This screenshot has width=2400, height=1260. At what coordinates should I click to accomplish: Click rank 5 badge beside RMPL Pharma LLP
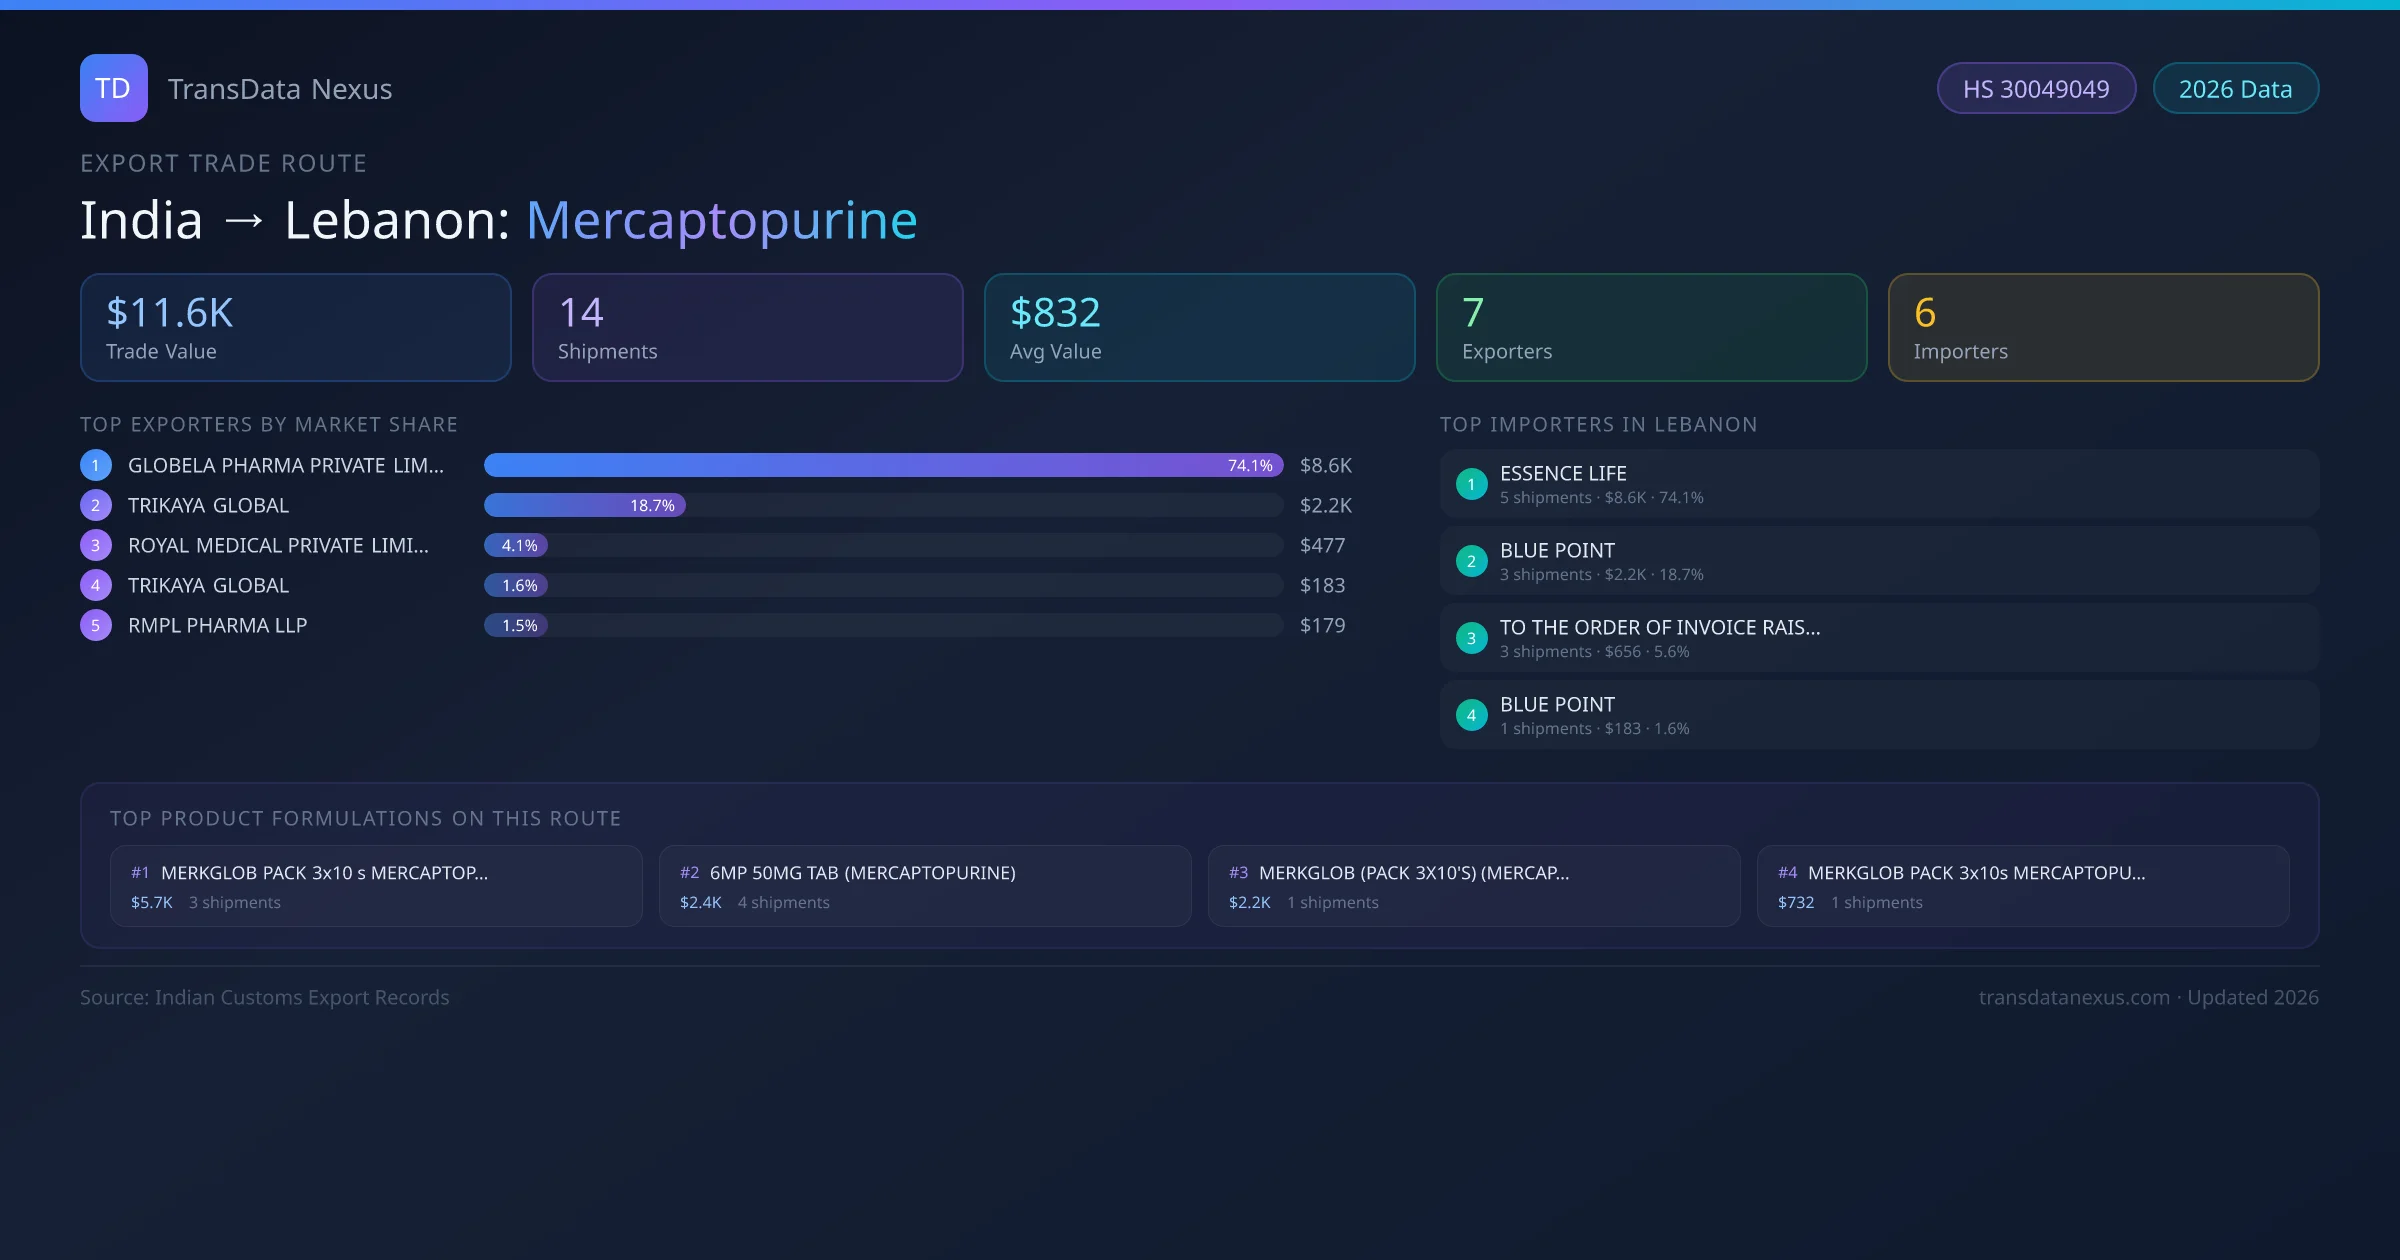(x=96, y=625)
